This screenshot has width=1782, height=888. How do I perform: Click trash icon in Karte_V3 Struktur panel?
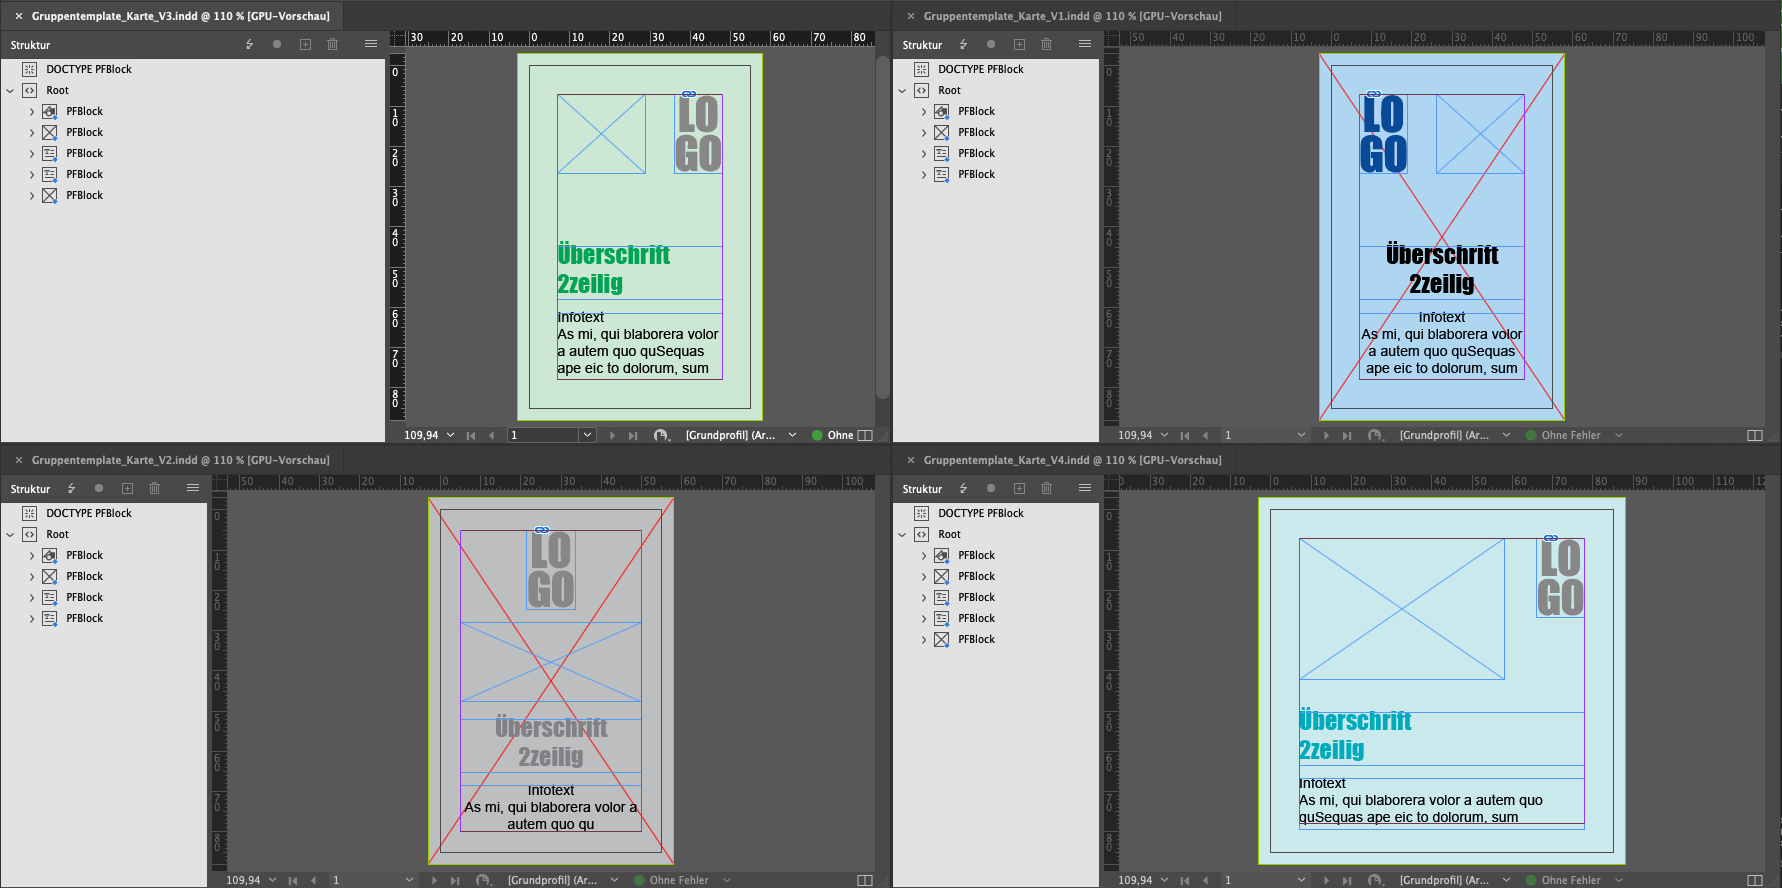click(x=332, y=44)
